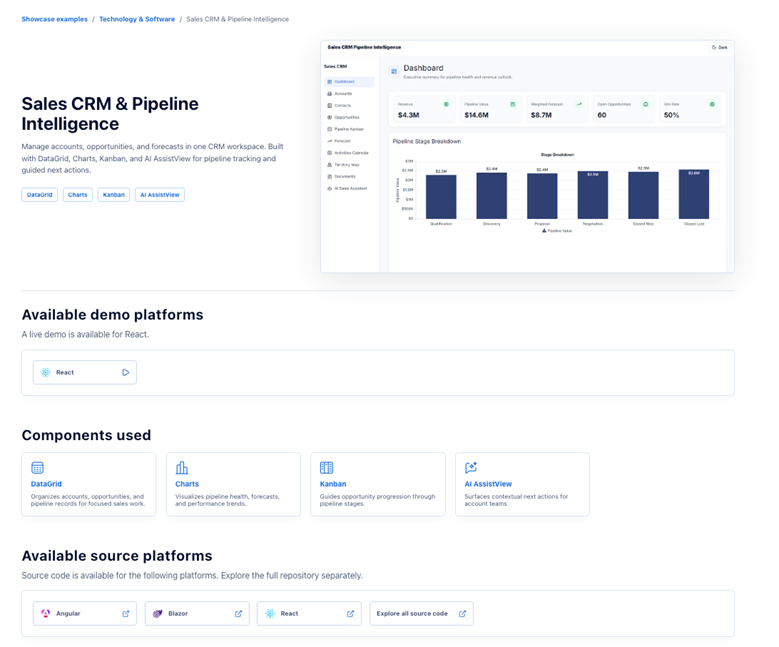Open Charts title link in Components used
Viewport: 779px width, 647px height.
point(187,484)
